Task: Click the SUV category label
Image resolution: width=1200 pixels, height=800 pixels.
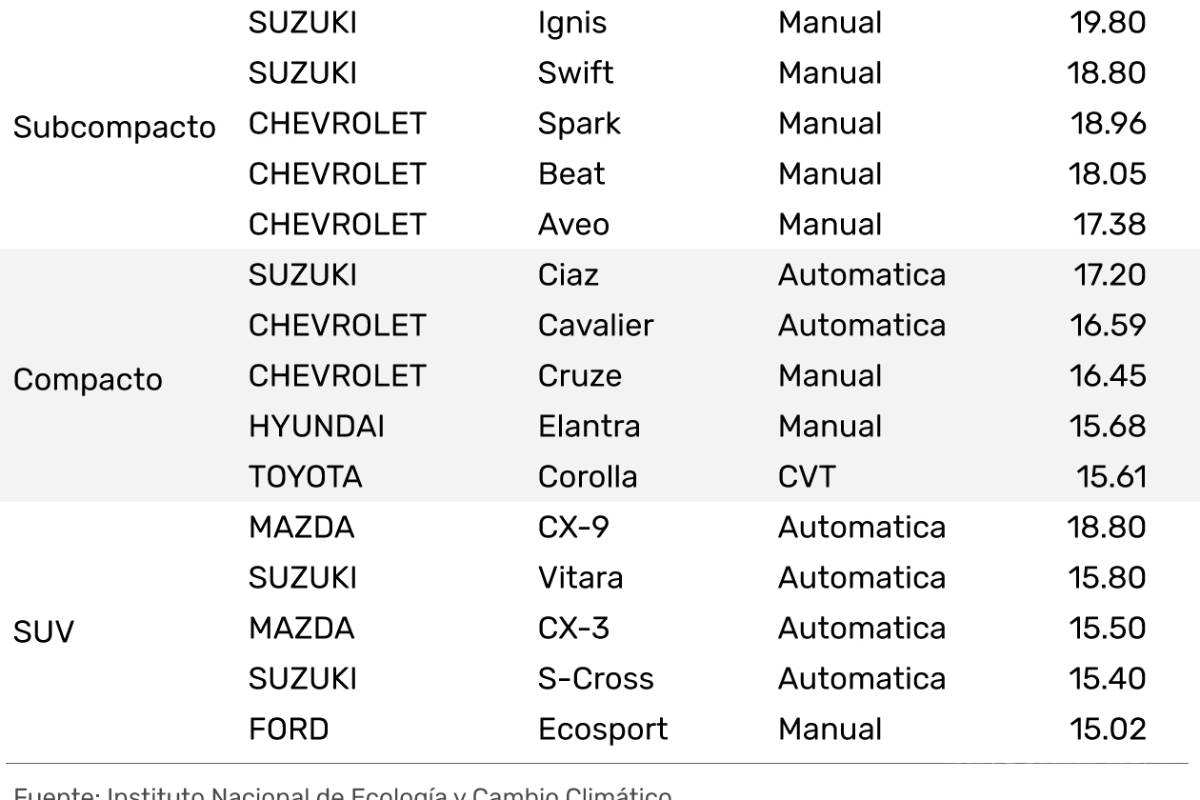Action: (43, 633)
